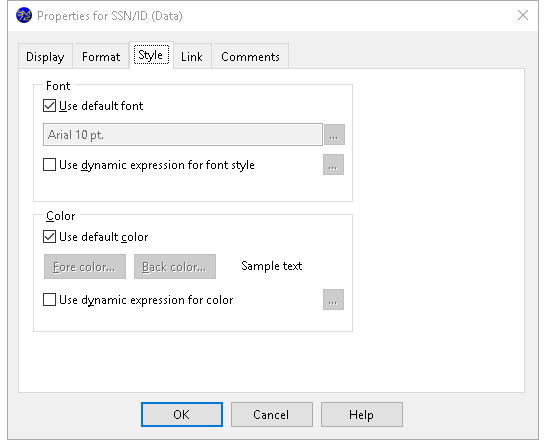Viewport: 546px width, 447px height.
Task: Open the Link tab
Action: pyautogui.click(x=192, y=56)
